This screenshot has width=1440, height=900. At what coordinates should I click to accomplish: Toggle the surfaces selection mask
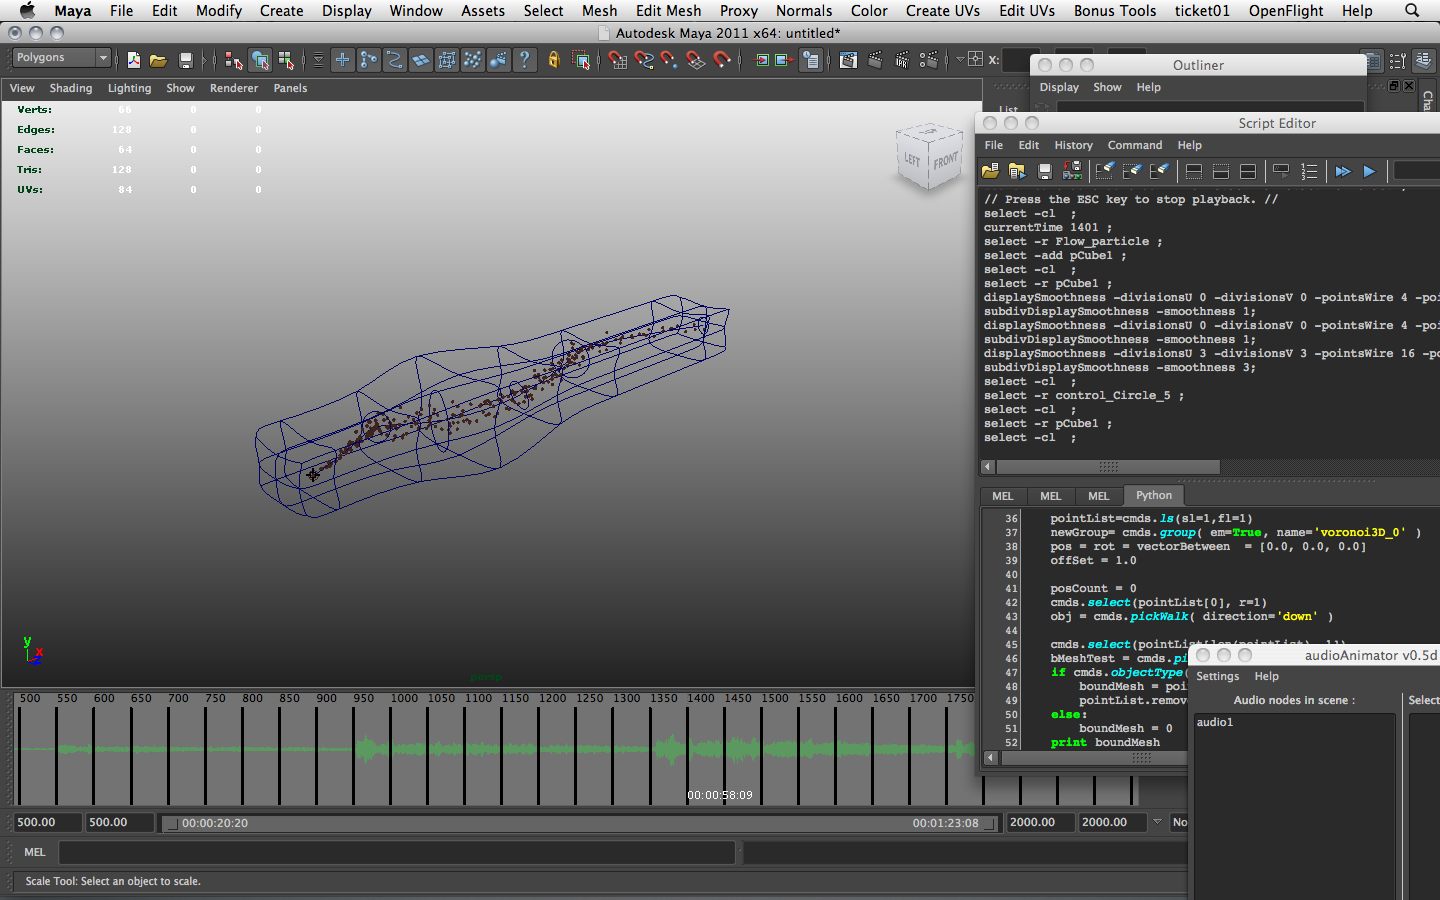coord(421,61)
